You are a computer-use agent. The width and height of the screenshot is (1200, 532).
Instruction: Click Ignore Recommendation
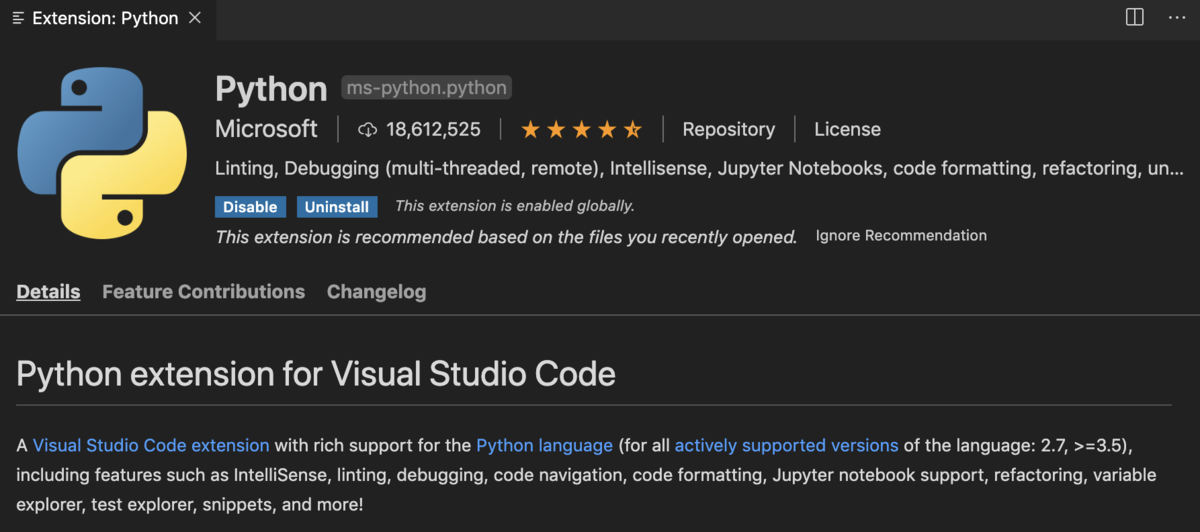pyautogui.click(x=901, y=236)
